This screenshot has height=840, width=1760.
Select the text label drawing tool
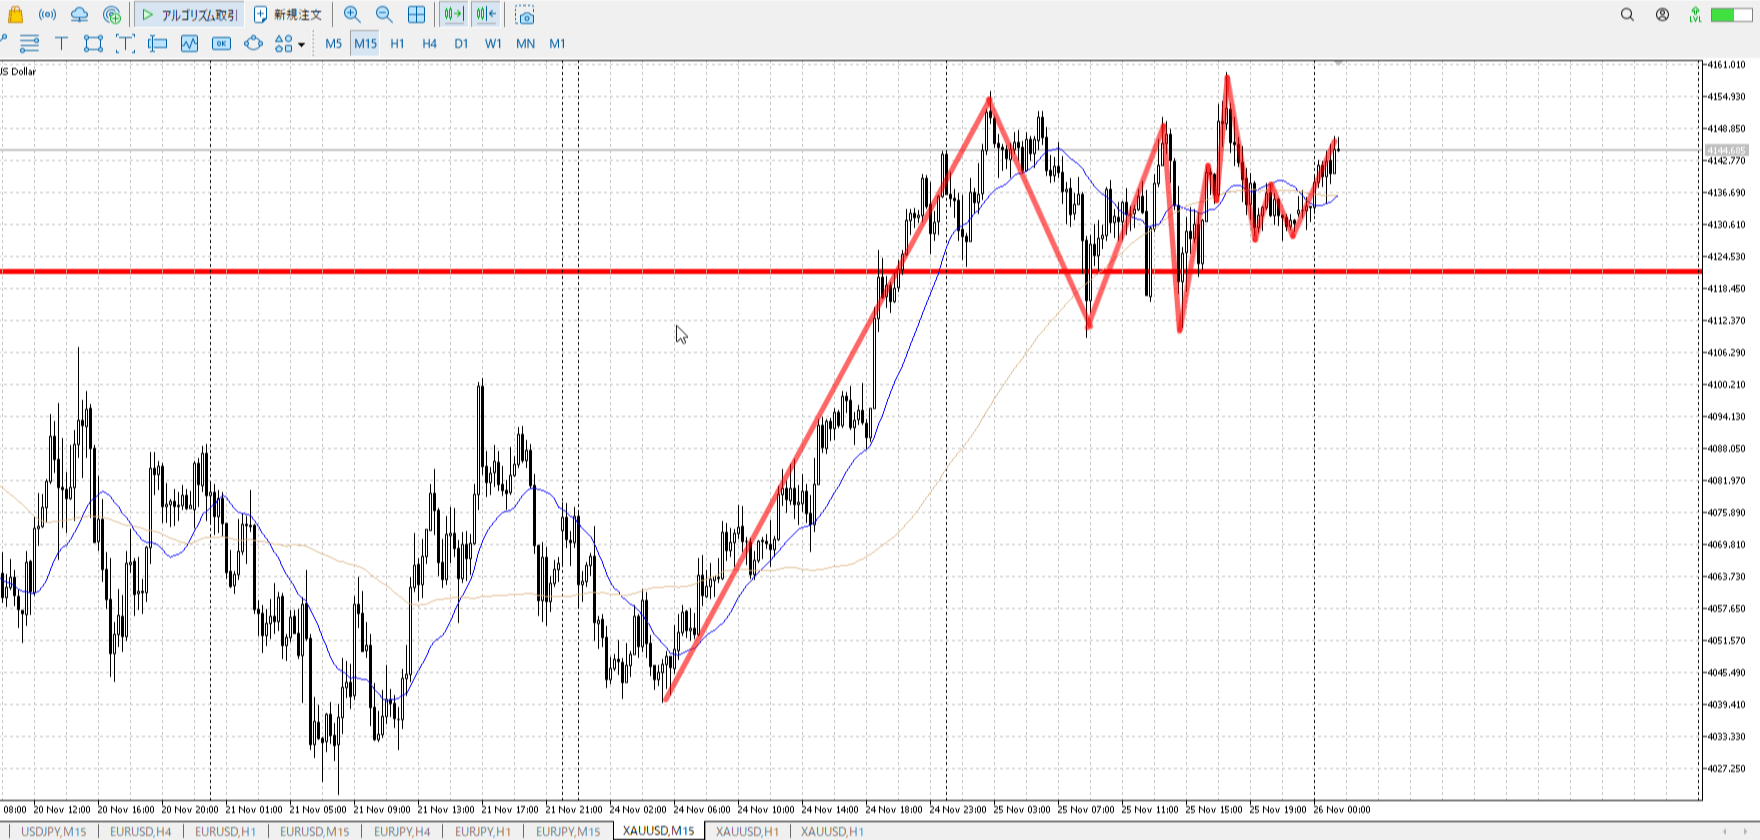pos(61,43)
